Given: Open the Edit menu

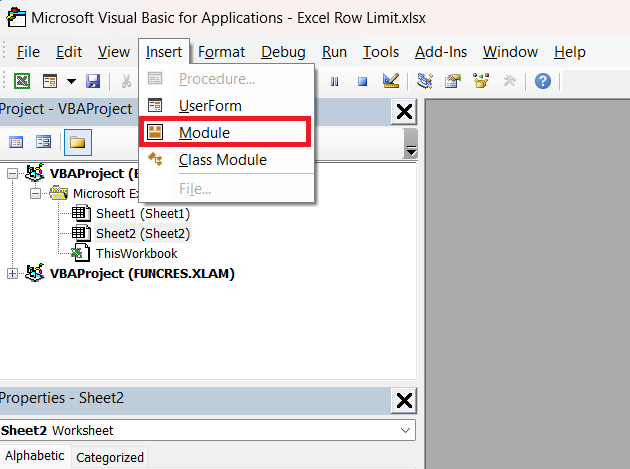Looking at the screenshot, I should point(69,52).
